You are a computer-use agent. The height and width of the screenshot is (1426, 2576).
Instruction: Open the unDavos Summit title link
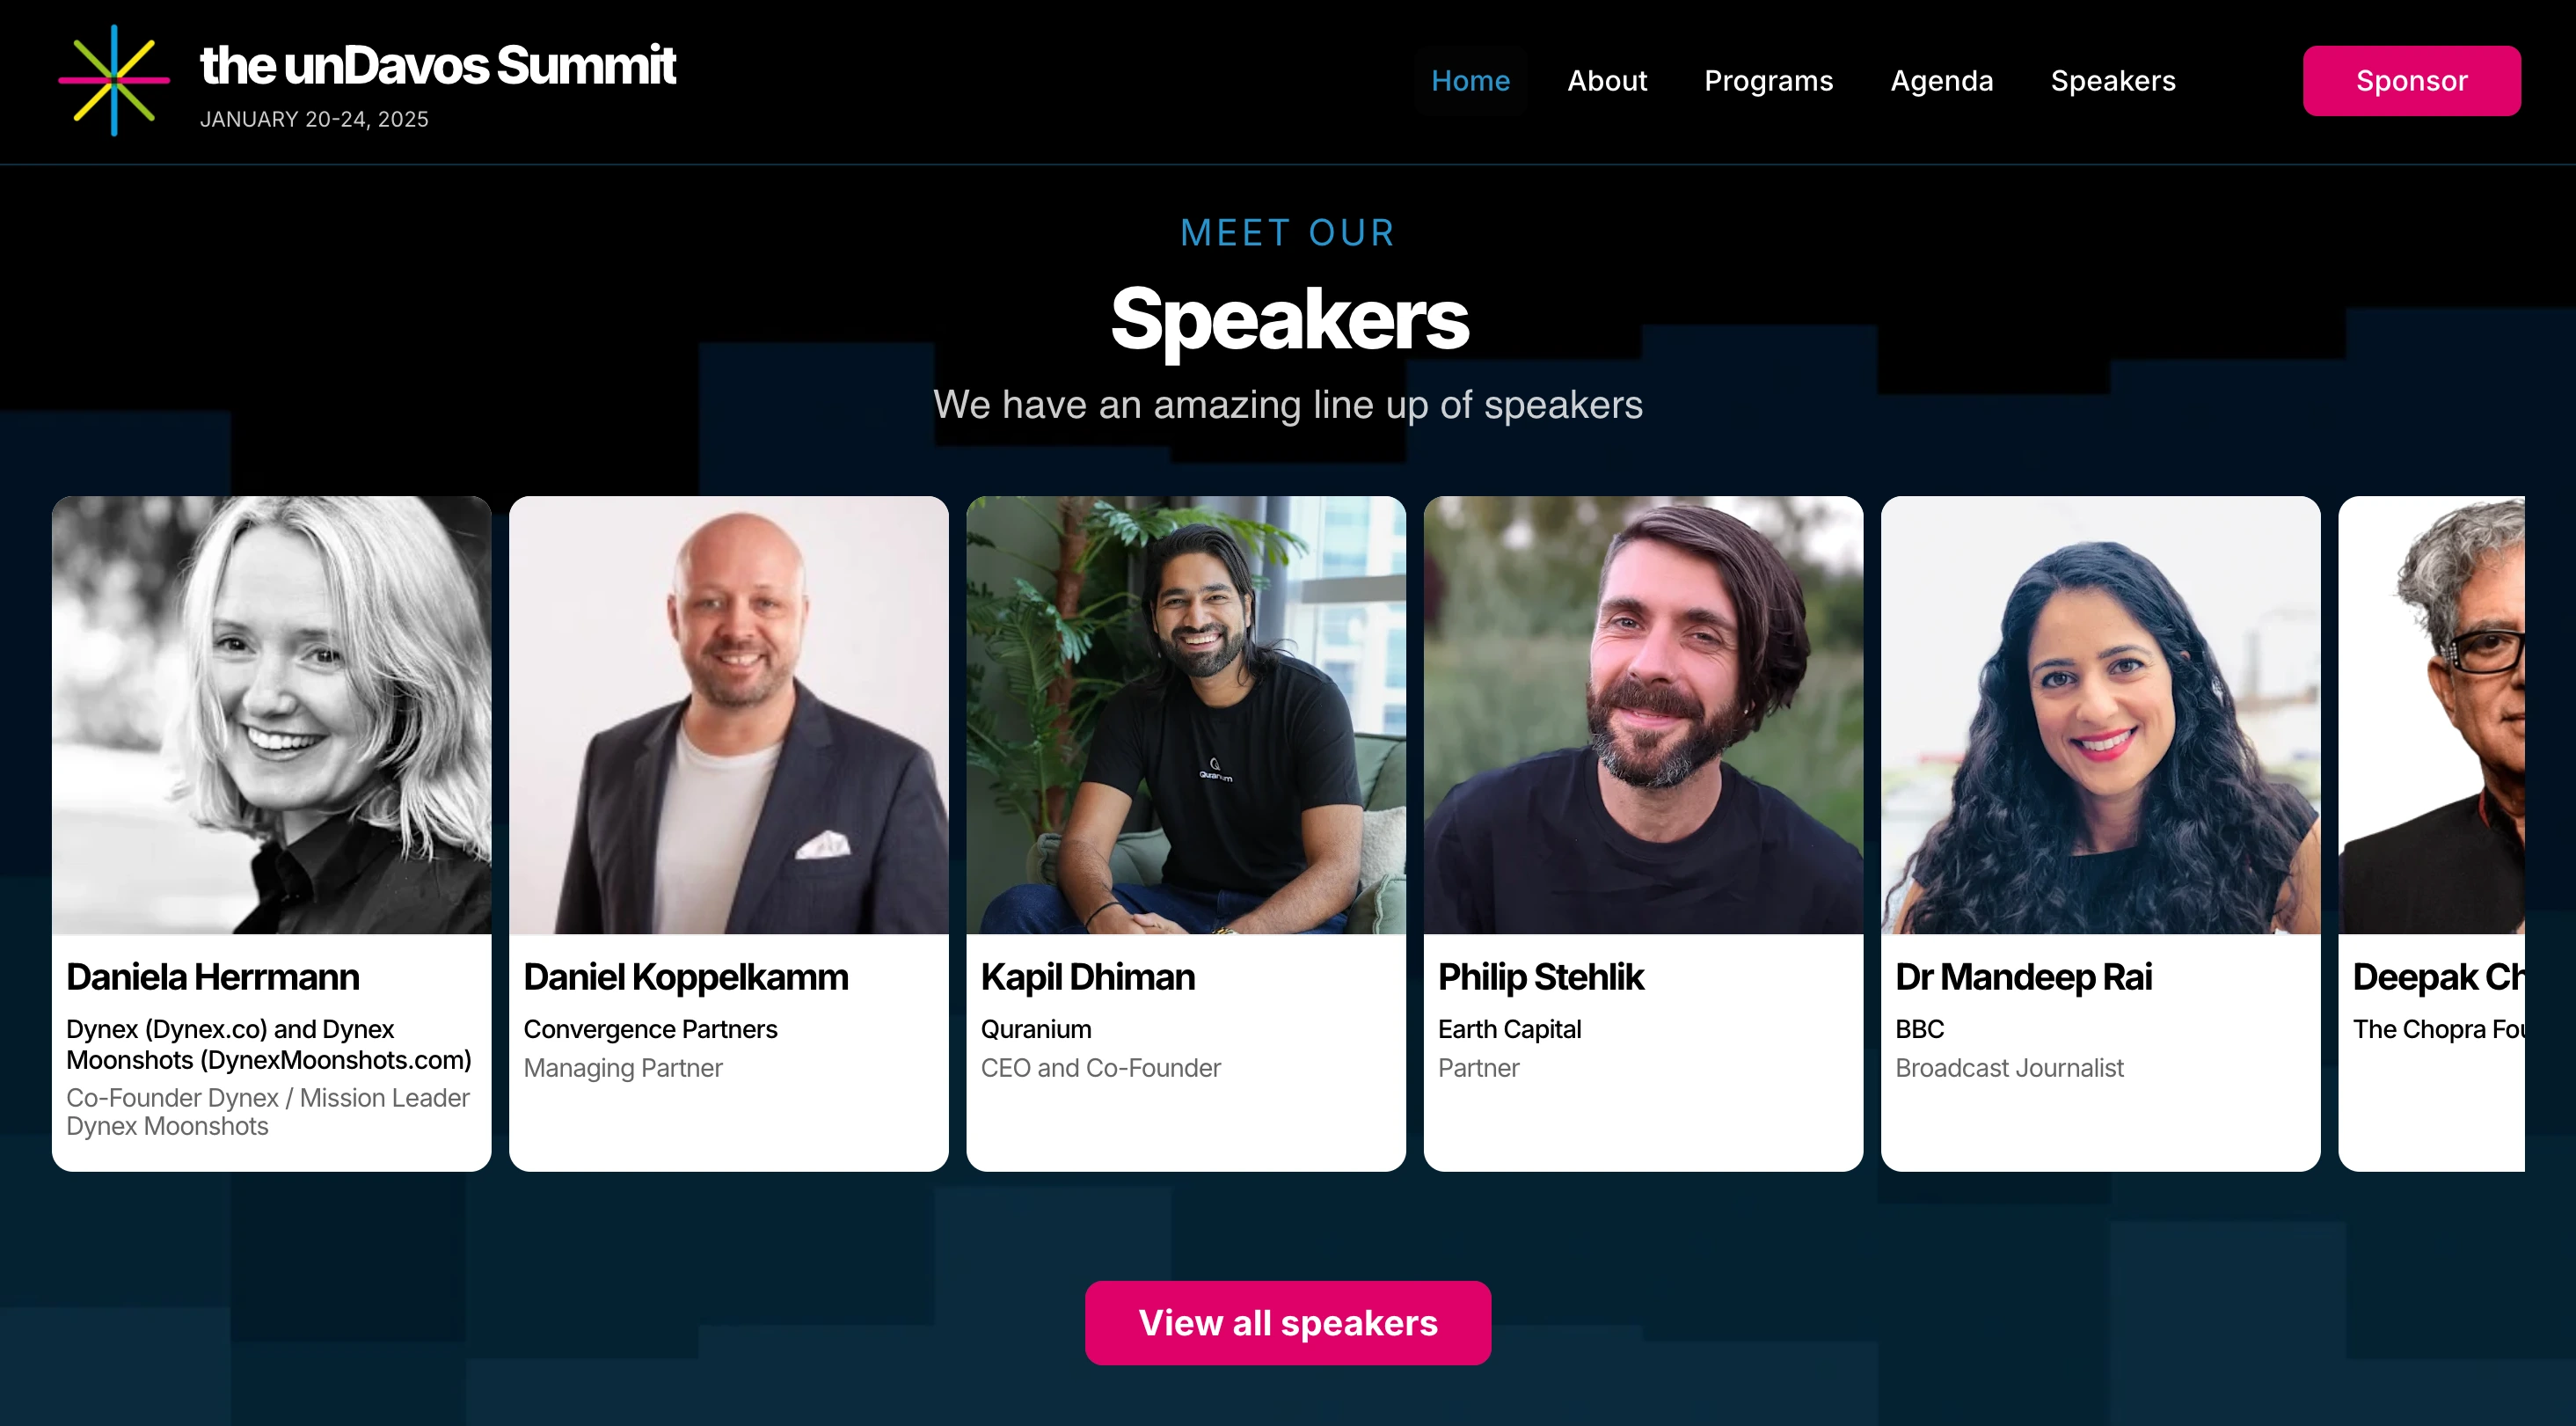[437, 66]
